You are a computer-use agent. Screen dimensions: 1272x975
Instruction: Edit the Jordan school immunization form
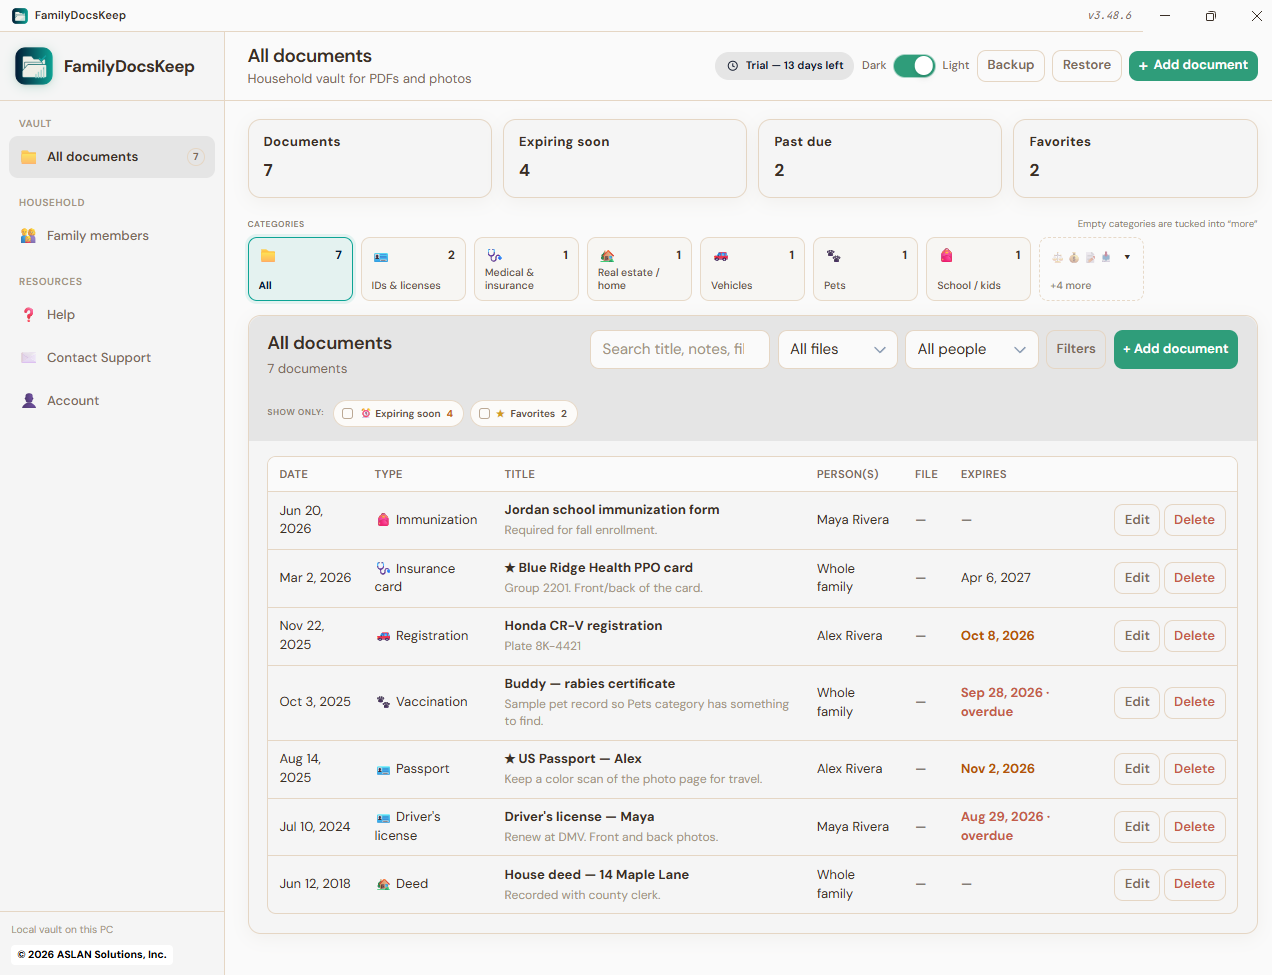click(x=1137, y=520)
